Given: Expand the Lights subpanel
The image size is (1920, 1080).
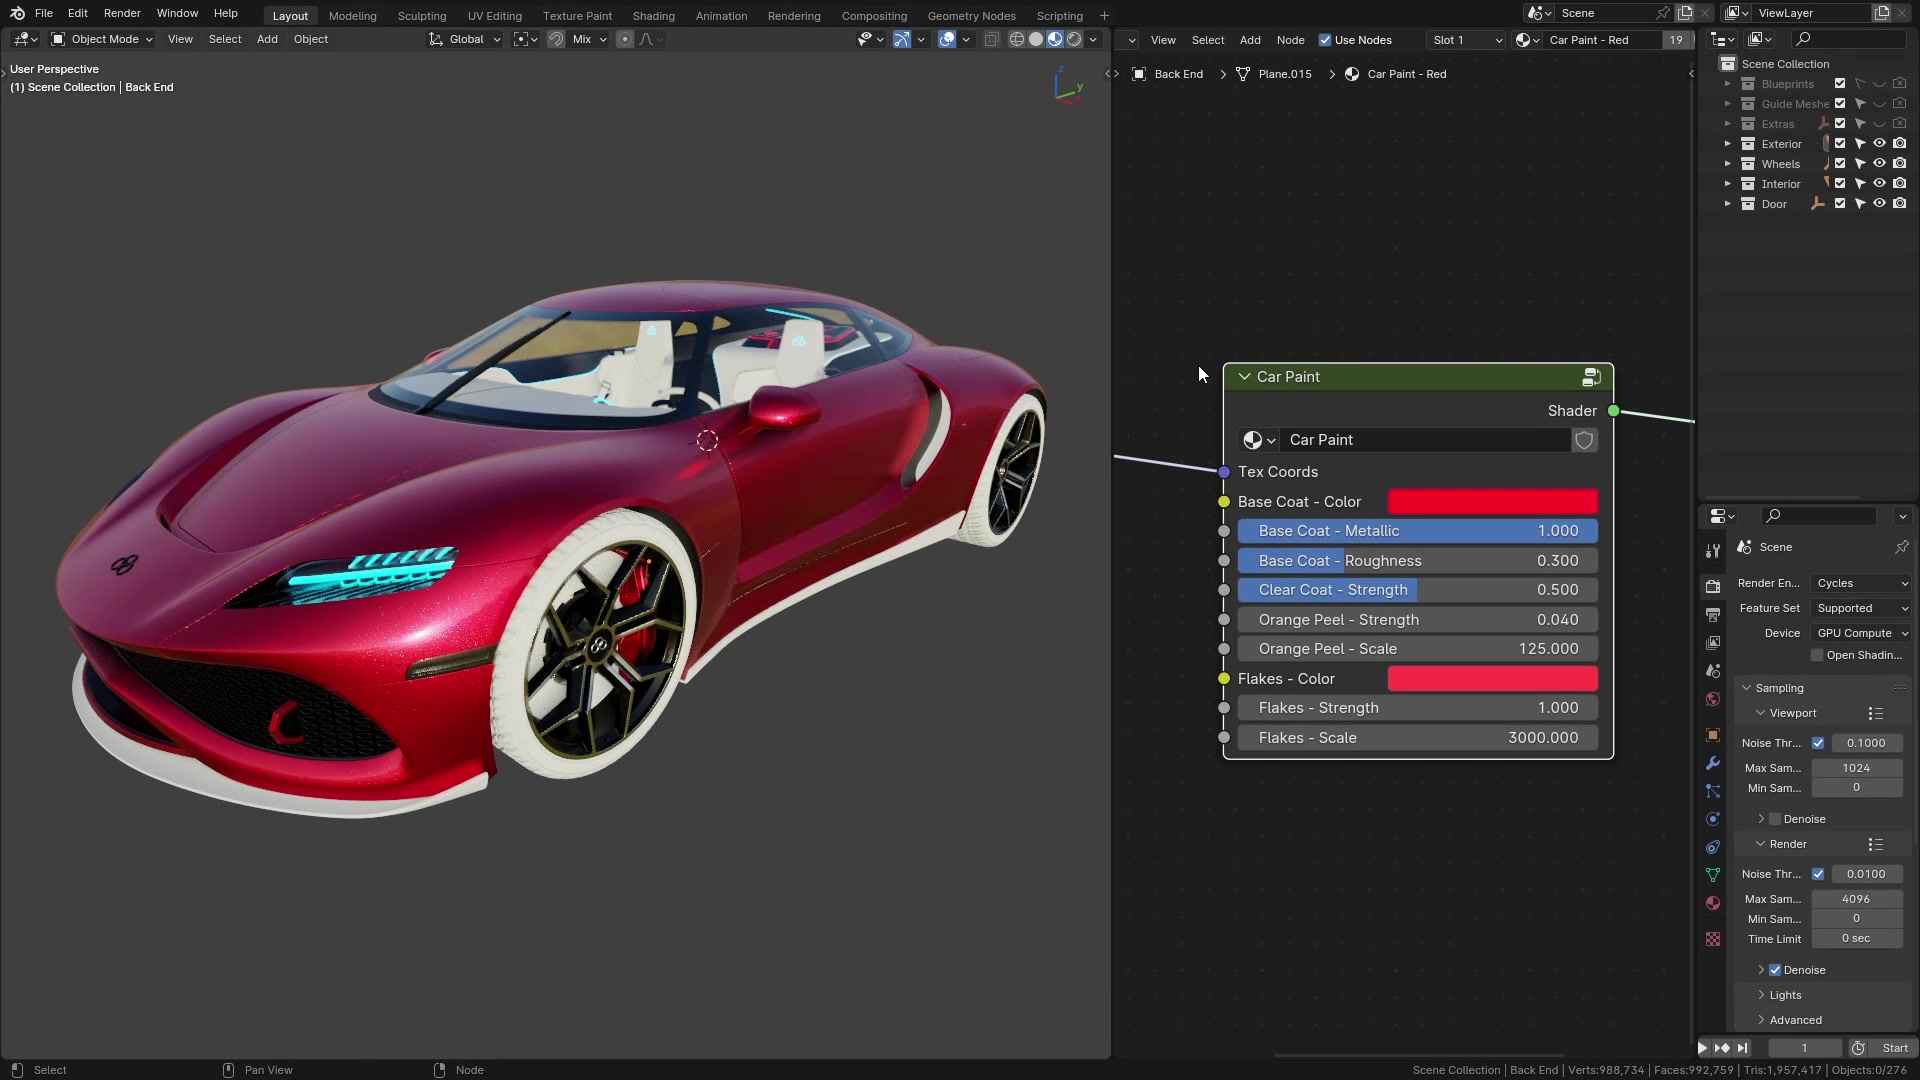Looking at the screenshot, I should (x=1761, y=995).
